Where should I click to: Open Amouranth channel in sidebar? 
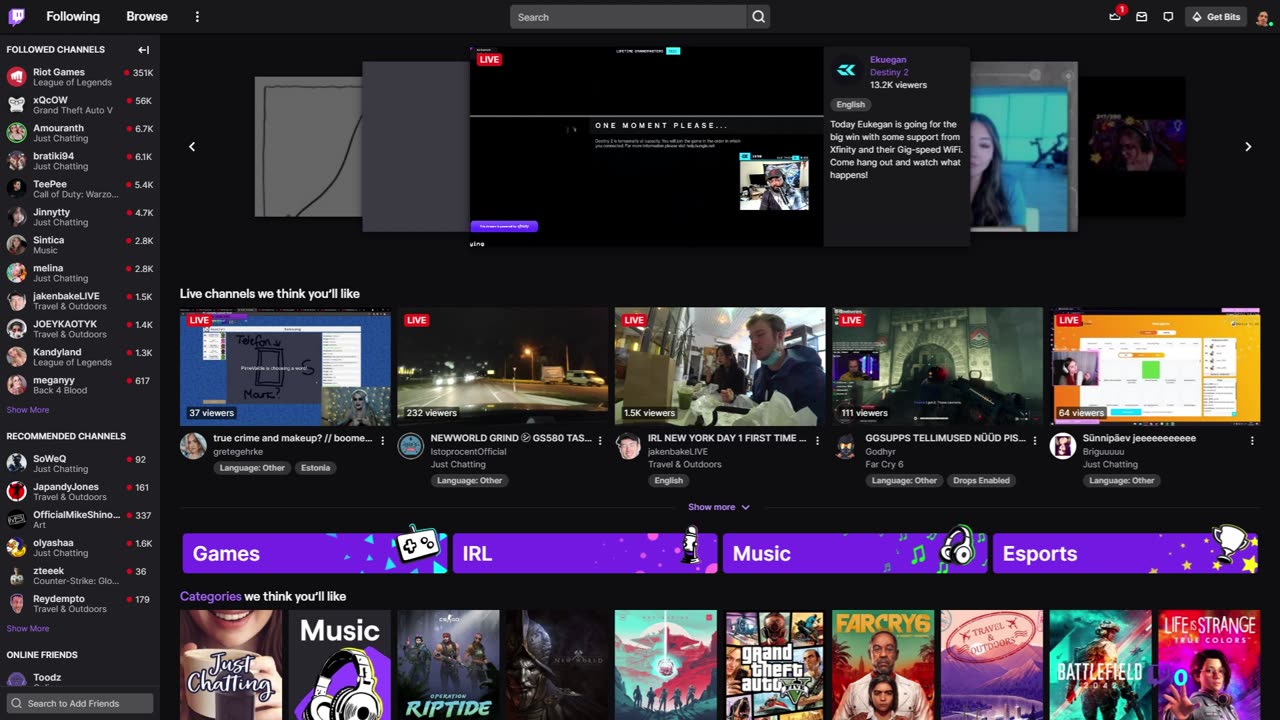pyautogui.click(x=80, y=133)
